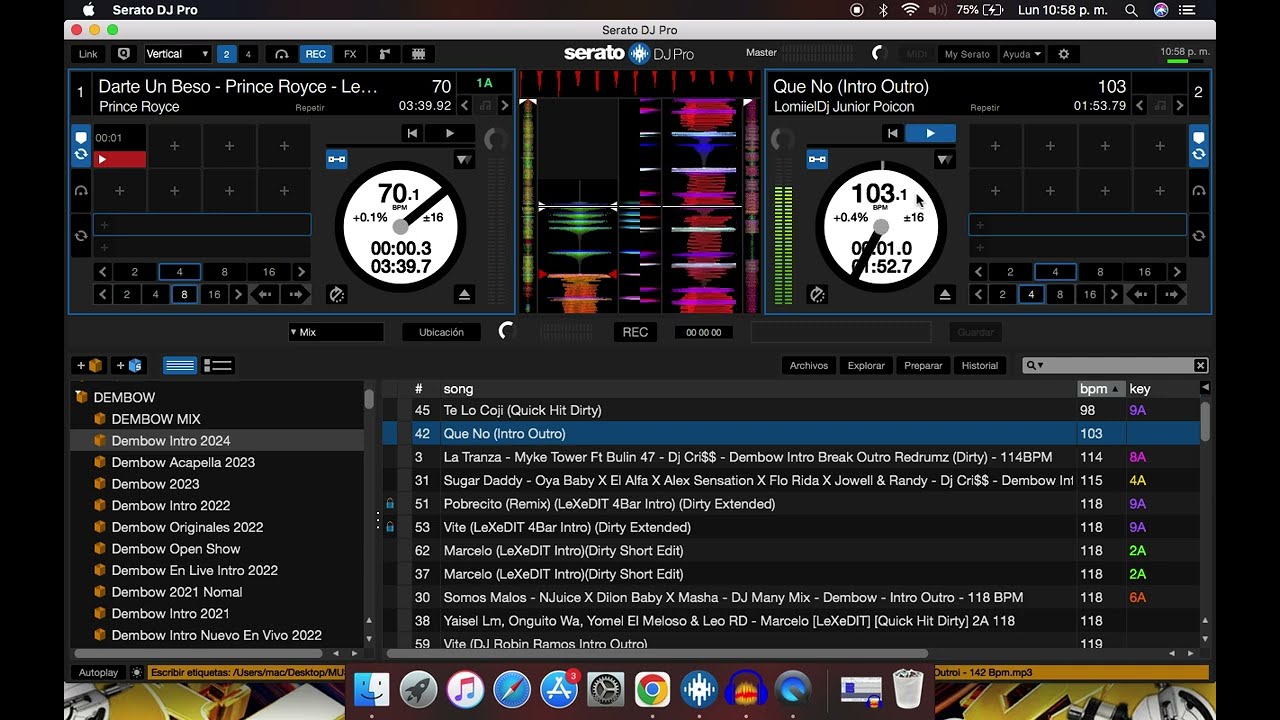Click the Quantize icon next to Link

point(124,54)
